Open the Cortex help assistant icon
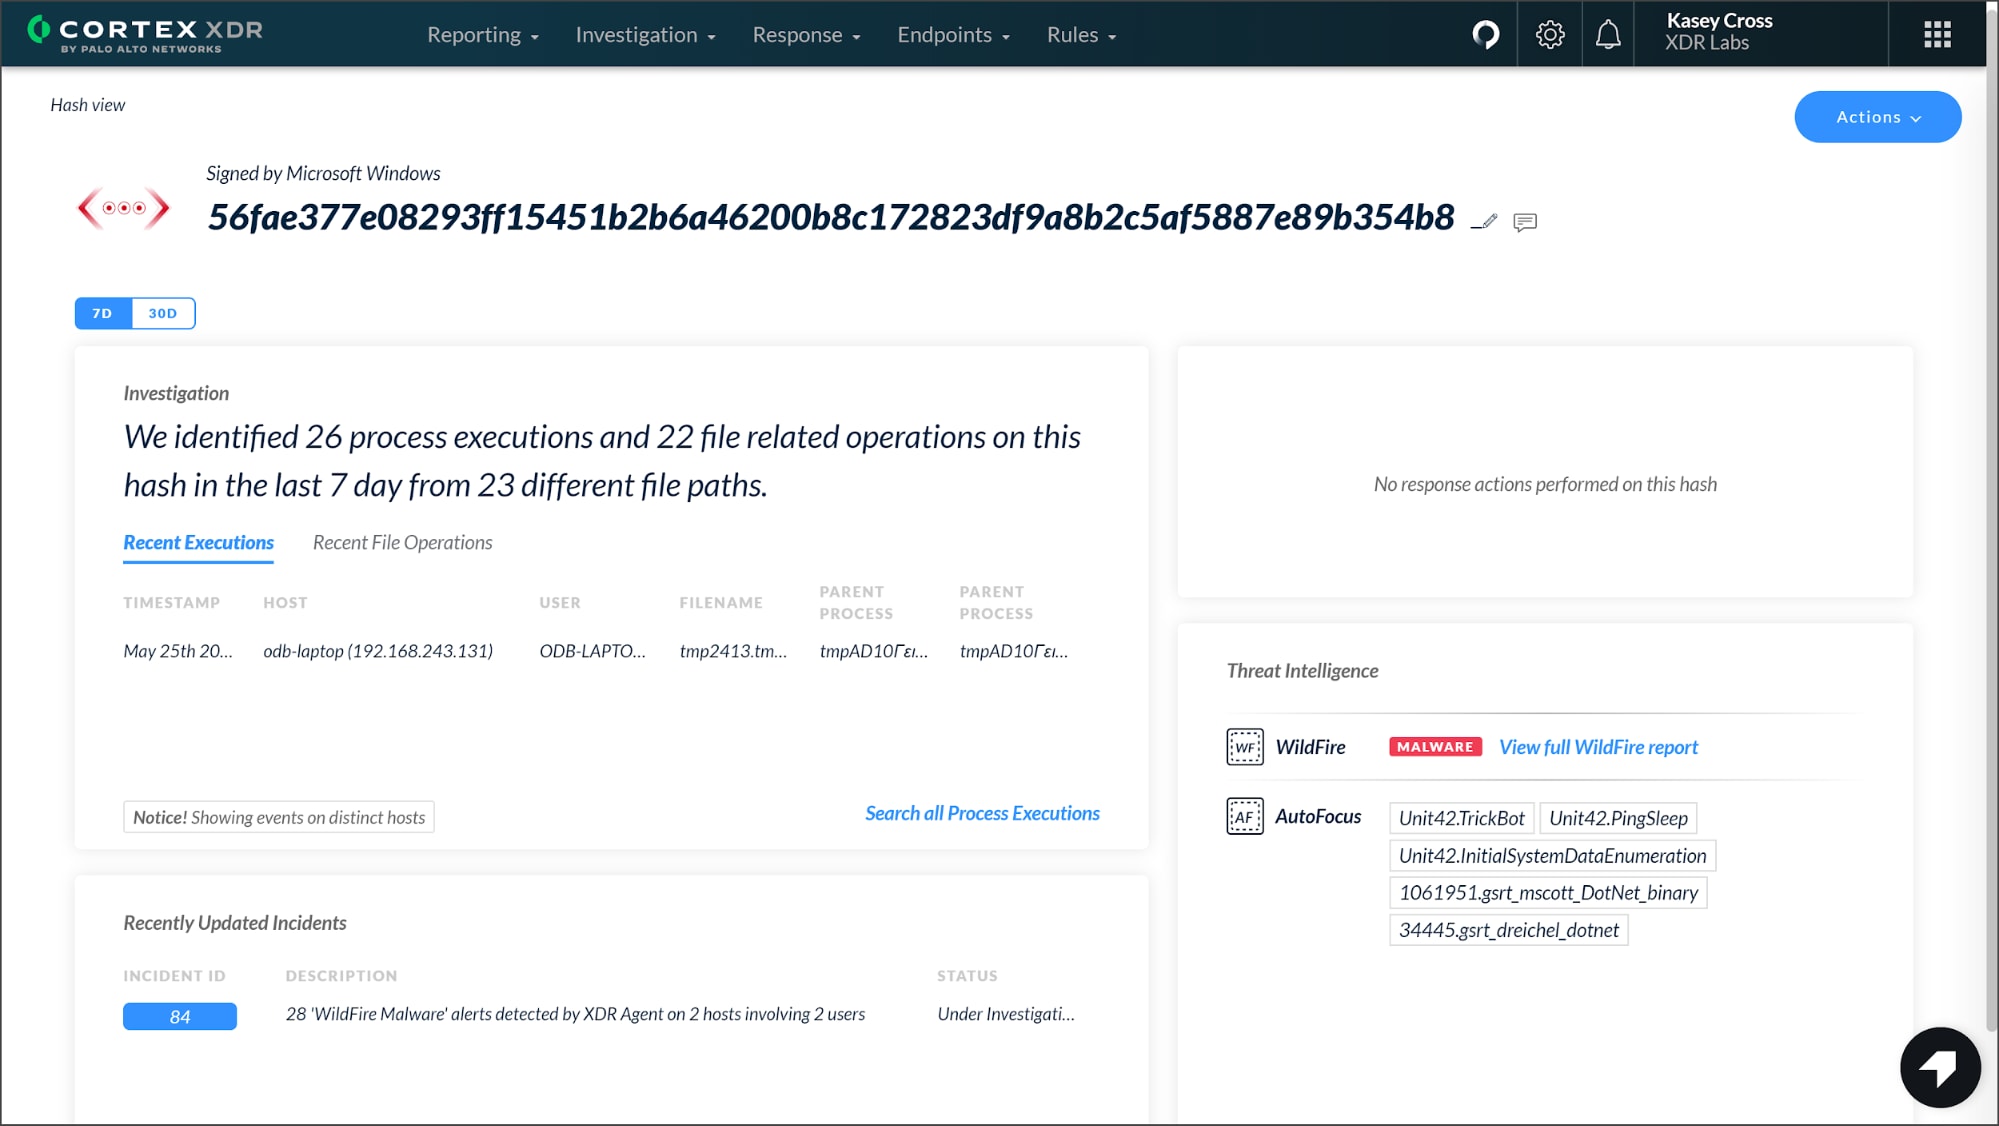 pyautogui.click(x=1486, y=35)
